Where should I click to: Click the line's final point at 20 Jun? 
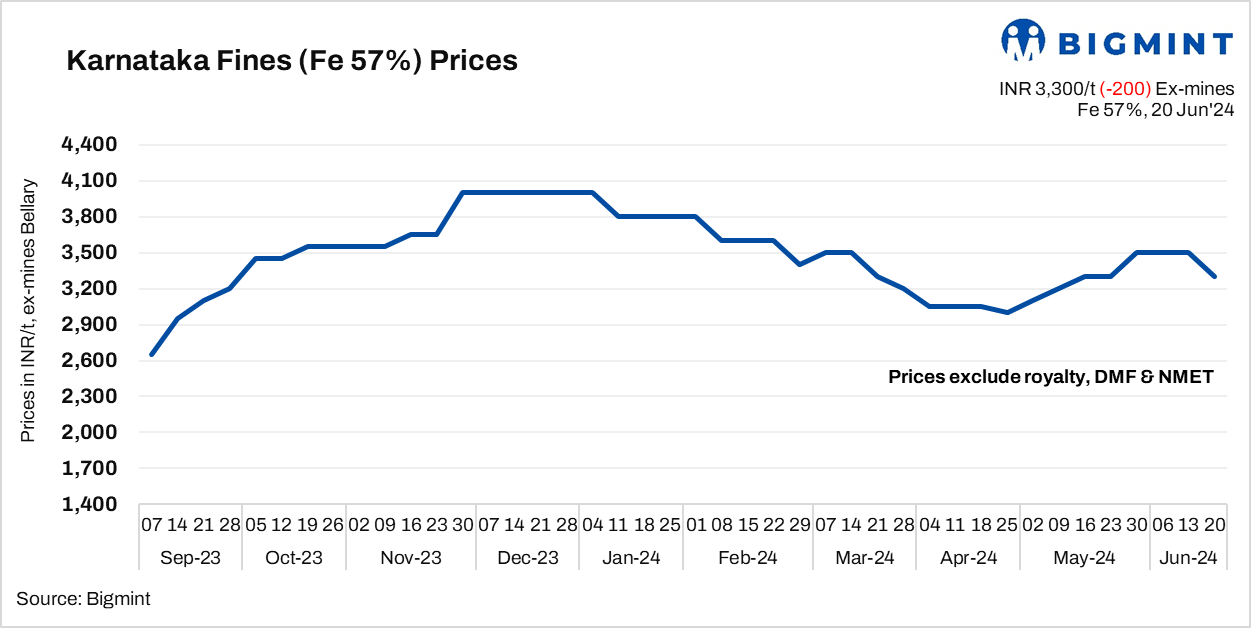pos(1215,277)
